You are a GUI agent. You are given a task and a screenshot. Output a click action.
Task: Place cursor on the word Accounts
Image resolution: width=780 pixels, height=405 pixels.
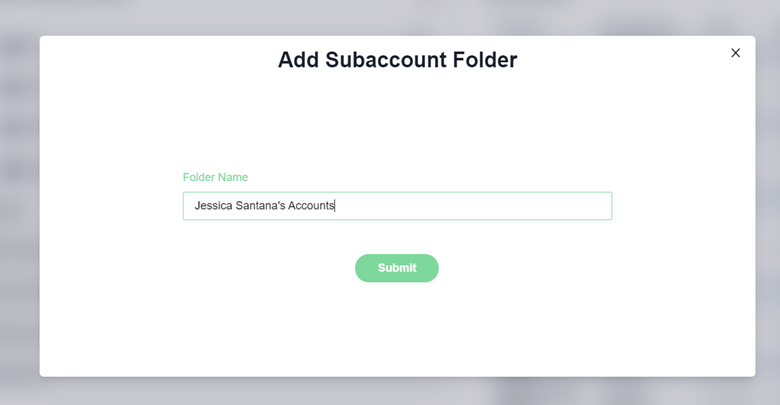(310, 206)
